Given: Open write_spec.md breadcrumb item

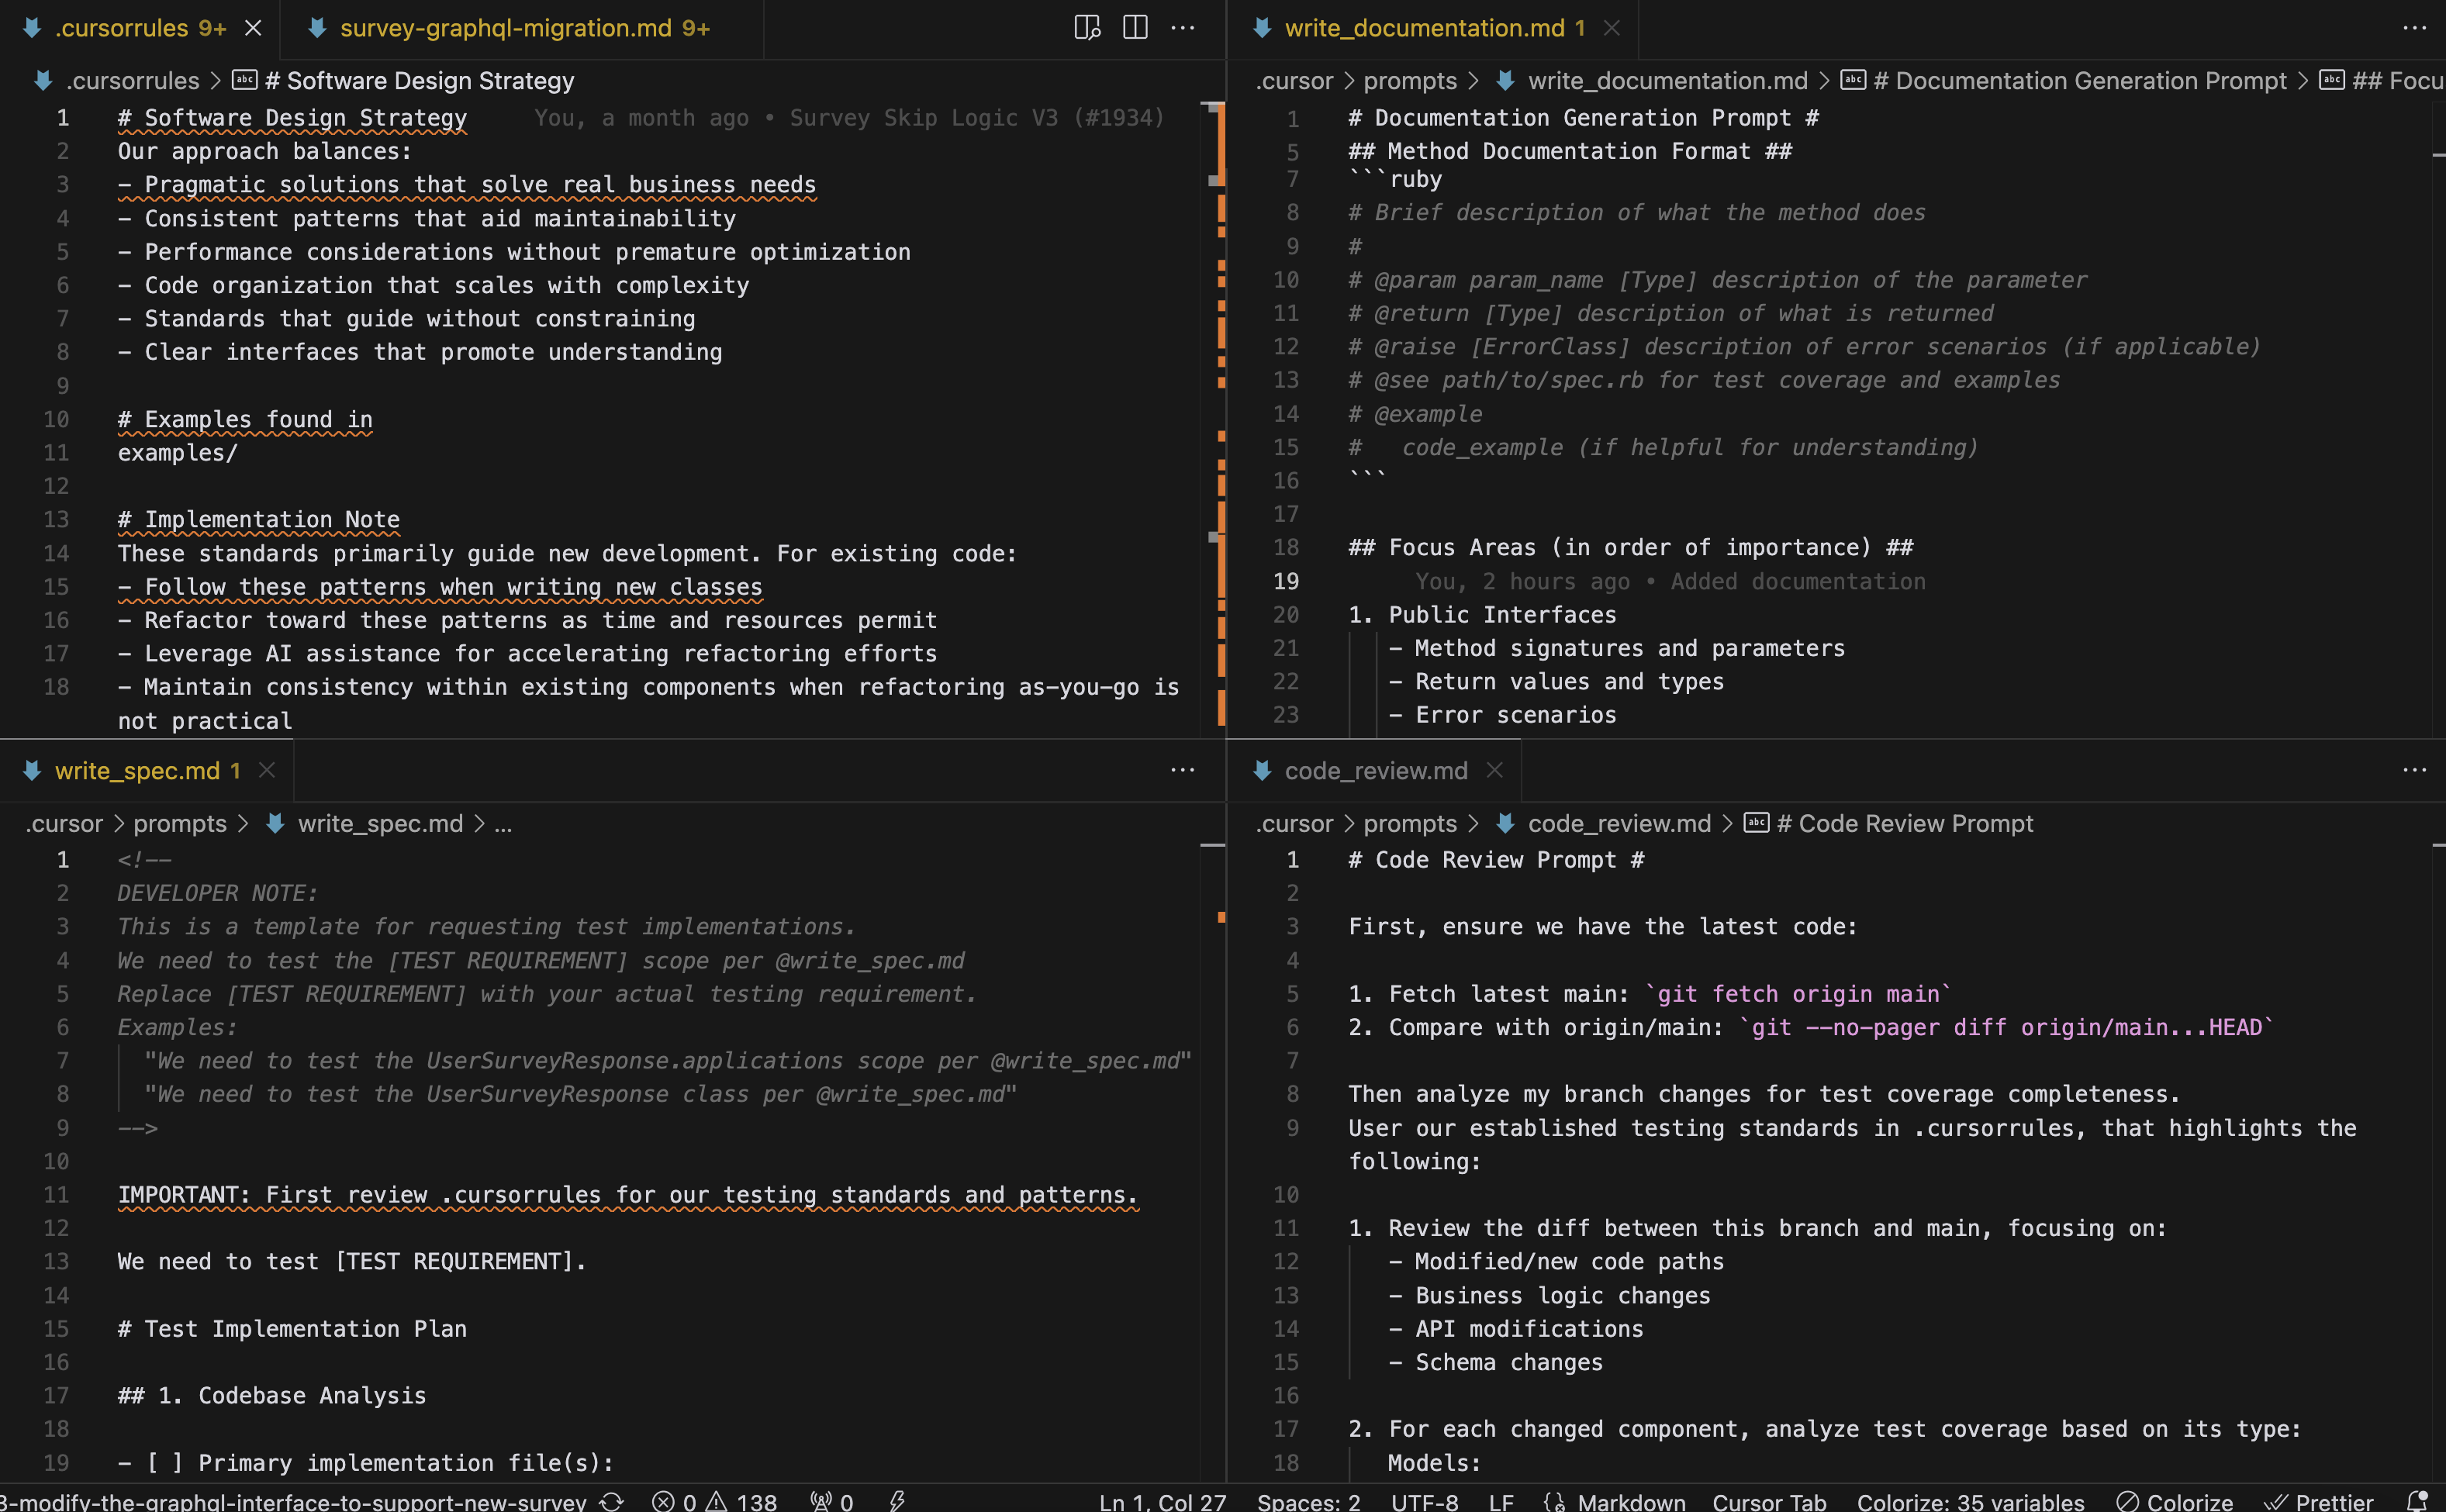Looking at the screenshot, I should (x=380, y=824).
